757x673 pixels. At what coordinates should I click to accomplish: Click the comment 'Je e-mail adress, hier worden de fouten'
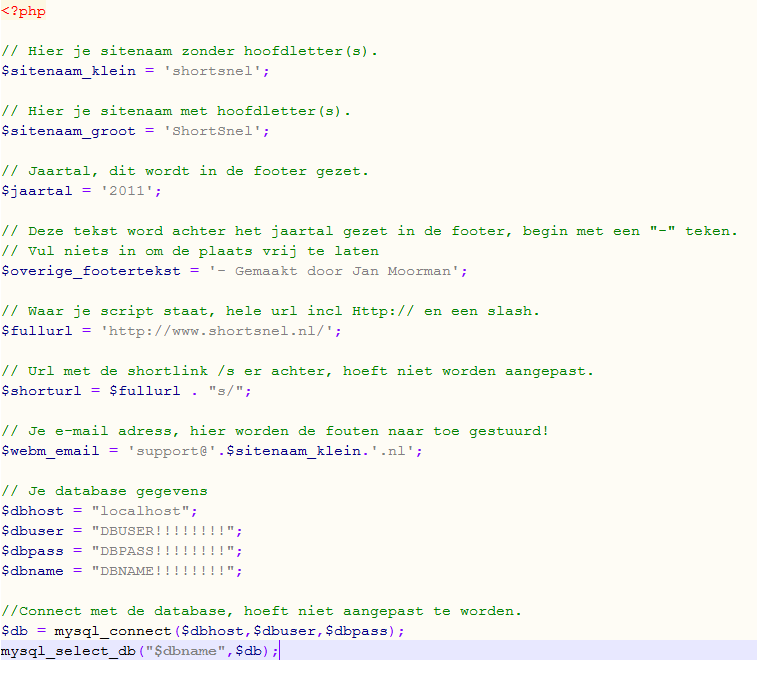tap(275, 431)
